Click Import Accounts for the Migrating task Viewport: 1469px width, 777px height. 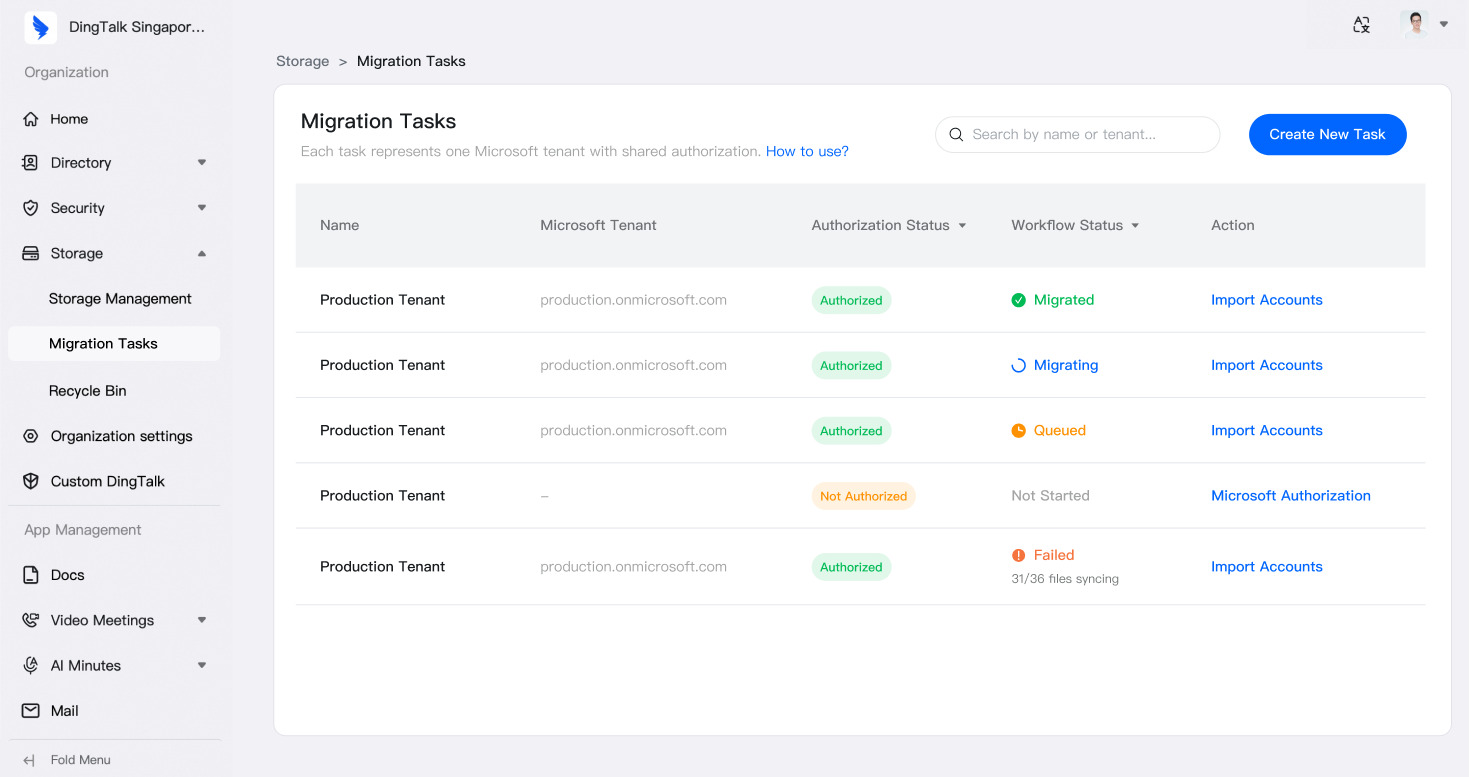click(1266, 365)
